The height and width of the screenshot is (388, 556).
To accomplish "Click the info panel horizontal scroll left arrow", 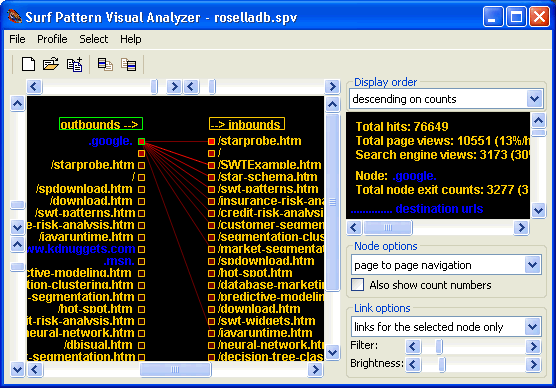I will [x=354, y=227].
